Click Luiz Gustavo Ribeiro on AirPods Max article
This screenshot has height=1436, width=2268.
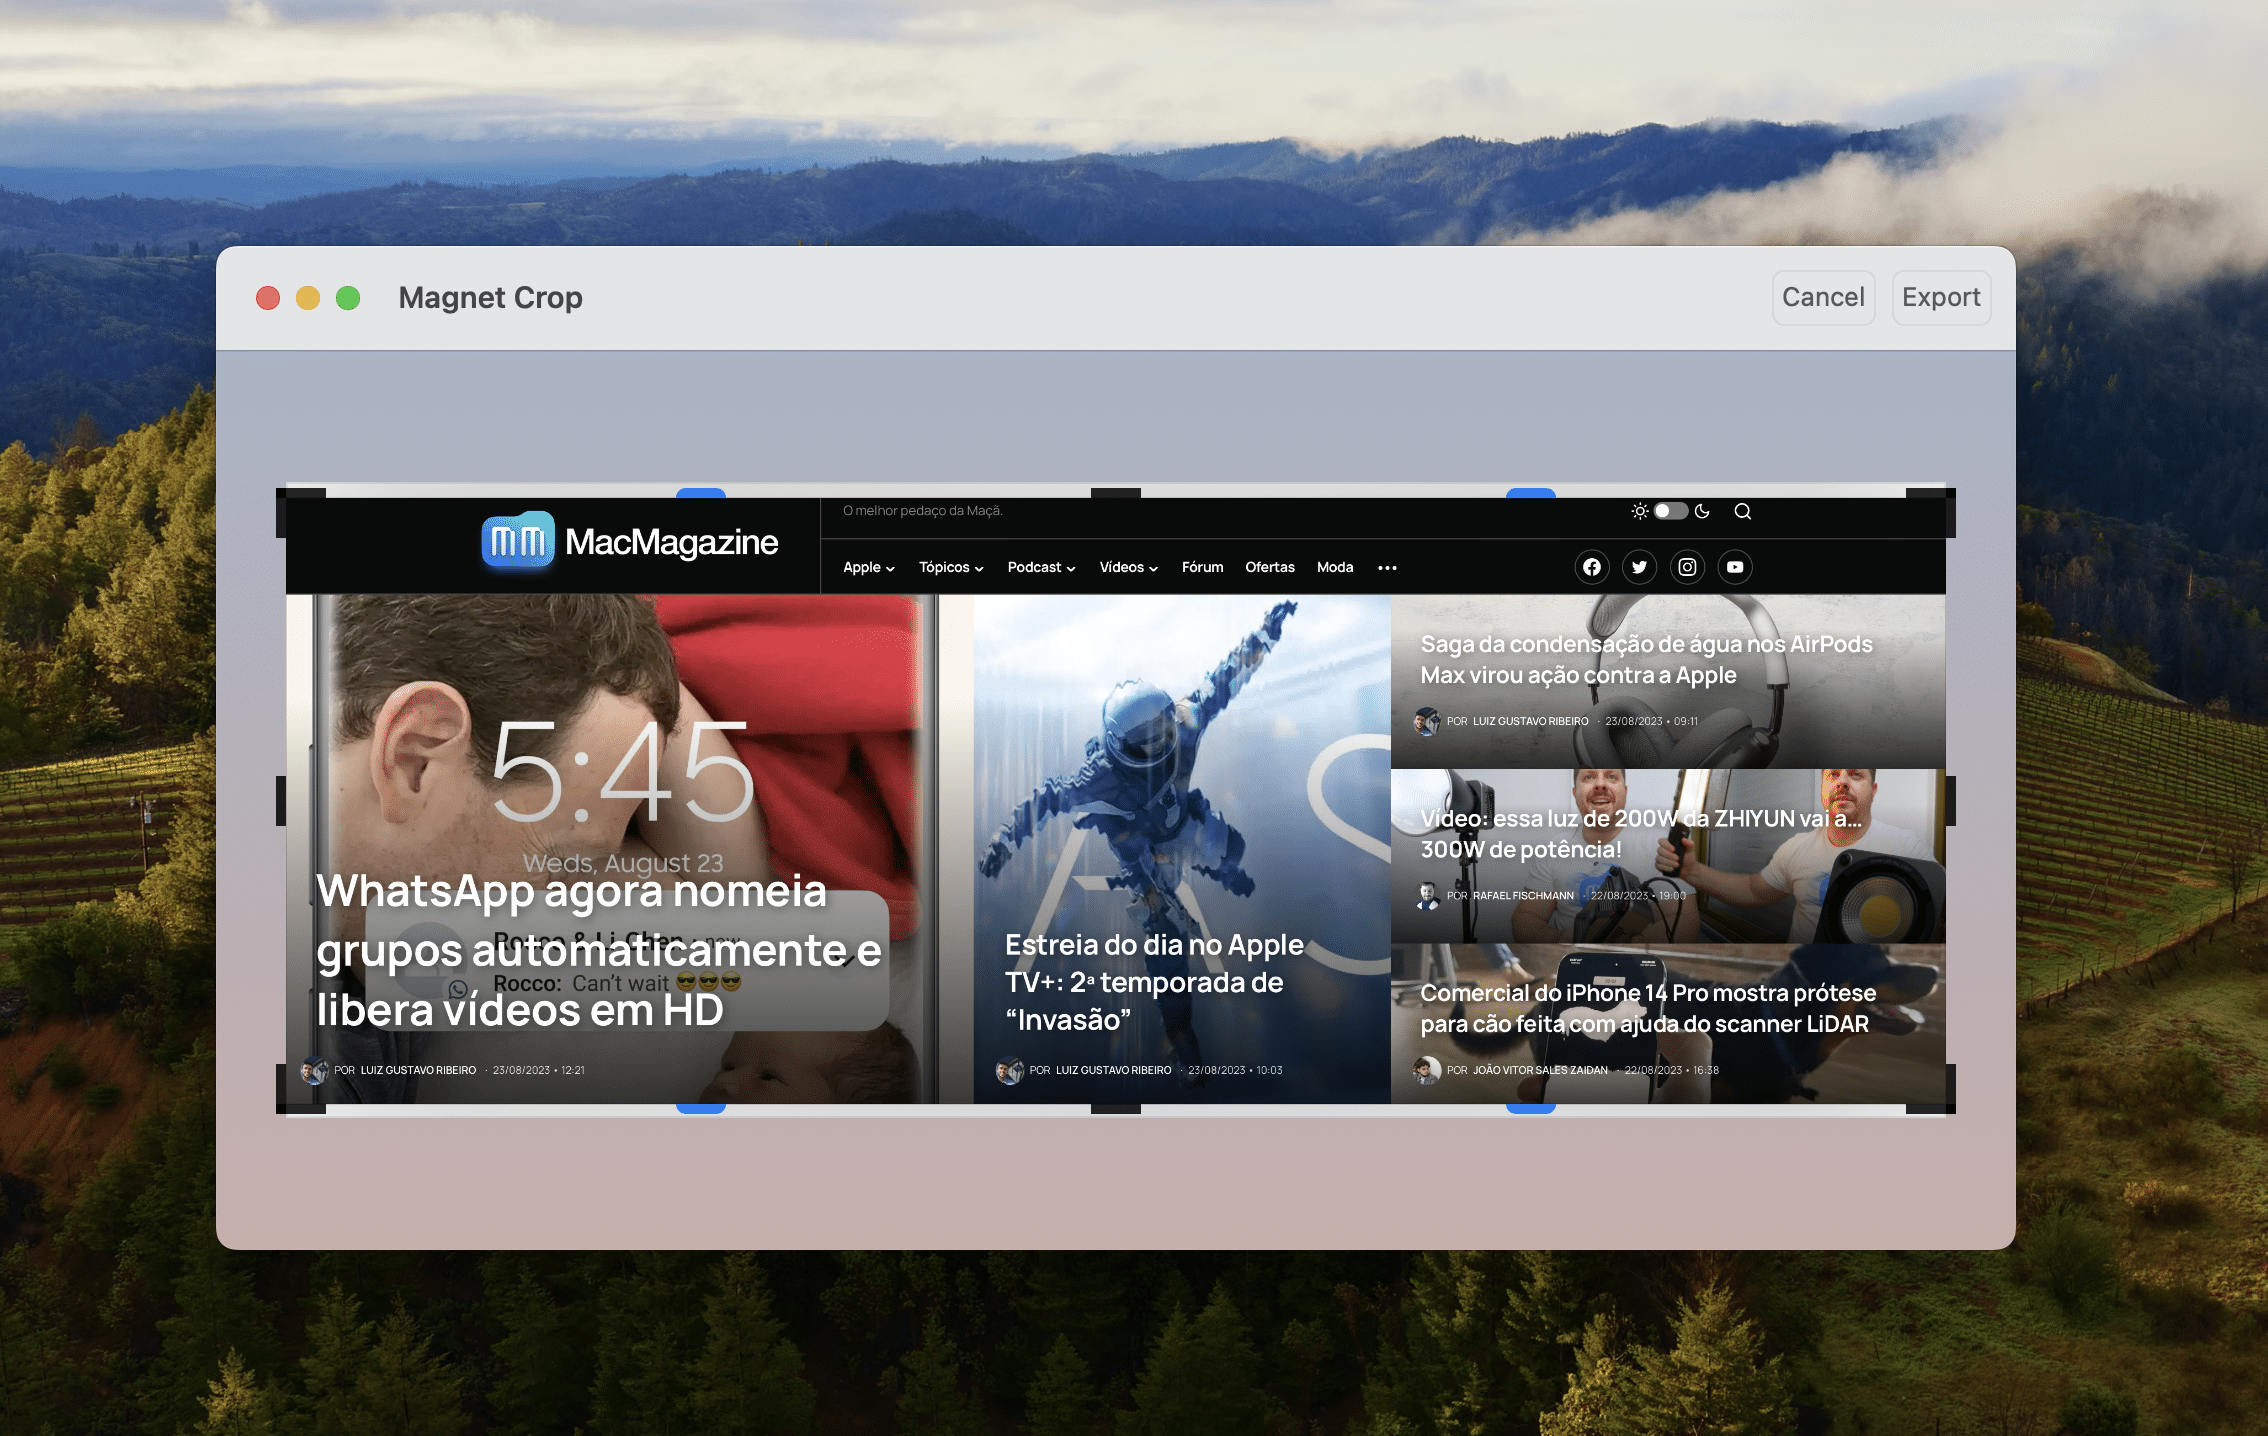(1530, 721)
